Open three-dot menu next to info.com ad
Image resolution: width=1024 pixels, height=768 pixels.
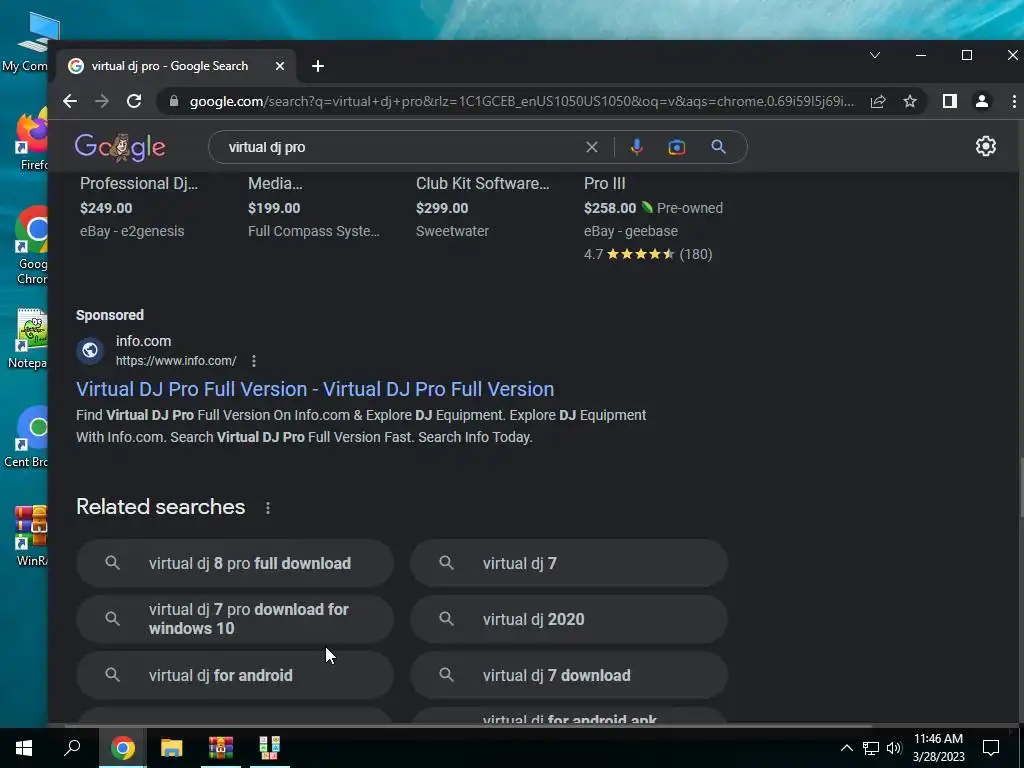(x=254, y=360)
